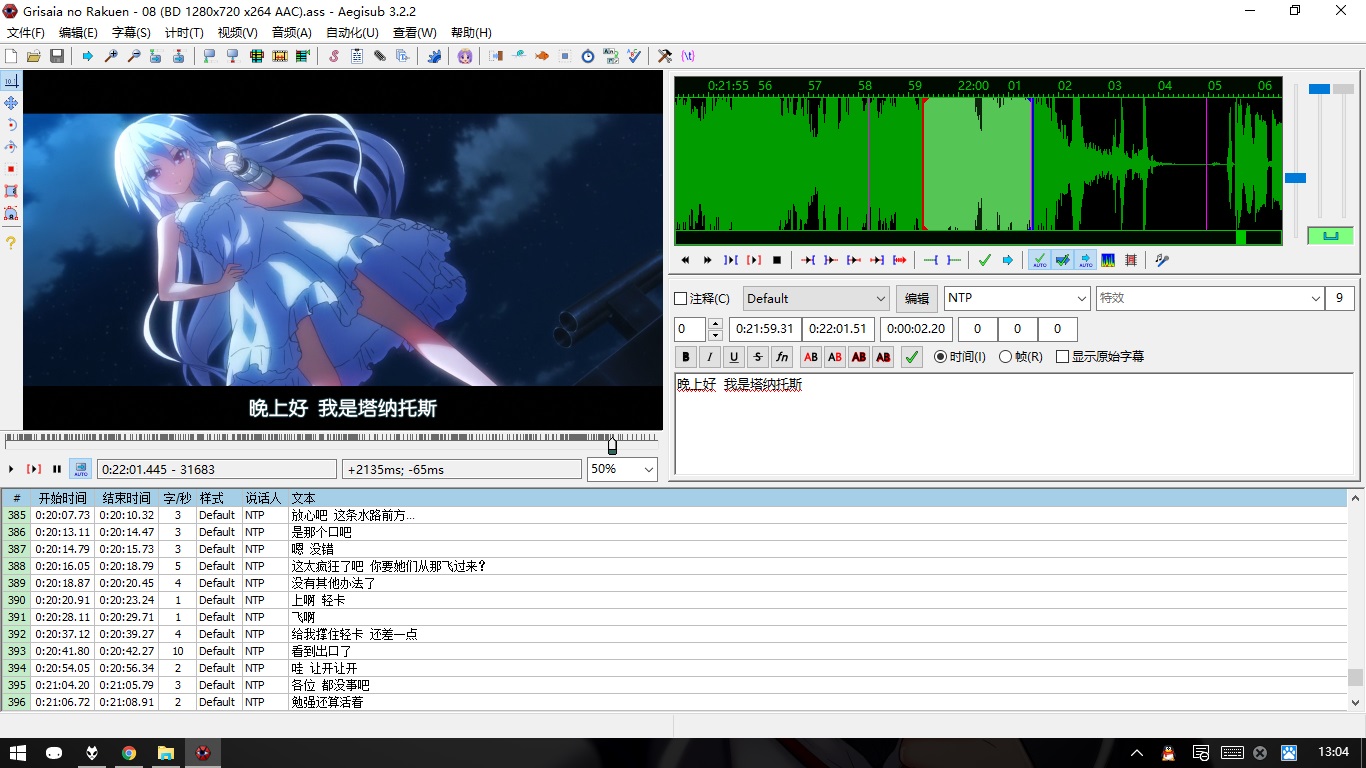
Task: Select the standard crosshair visual tool
Action: pos(11,81)
